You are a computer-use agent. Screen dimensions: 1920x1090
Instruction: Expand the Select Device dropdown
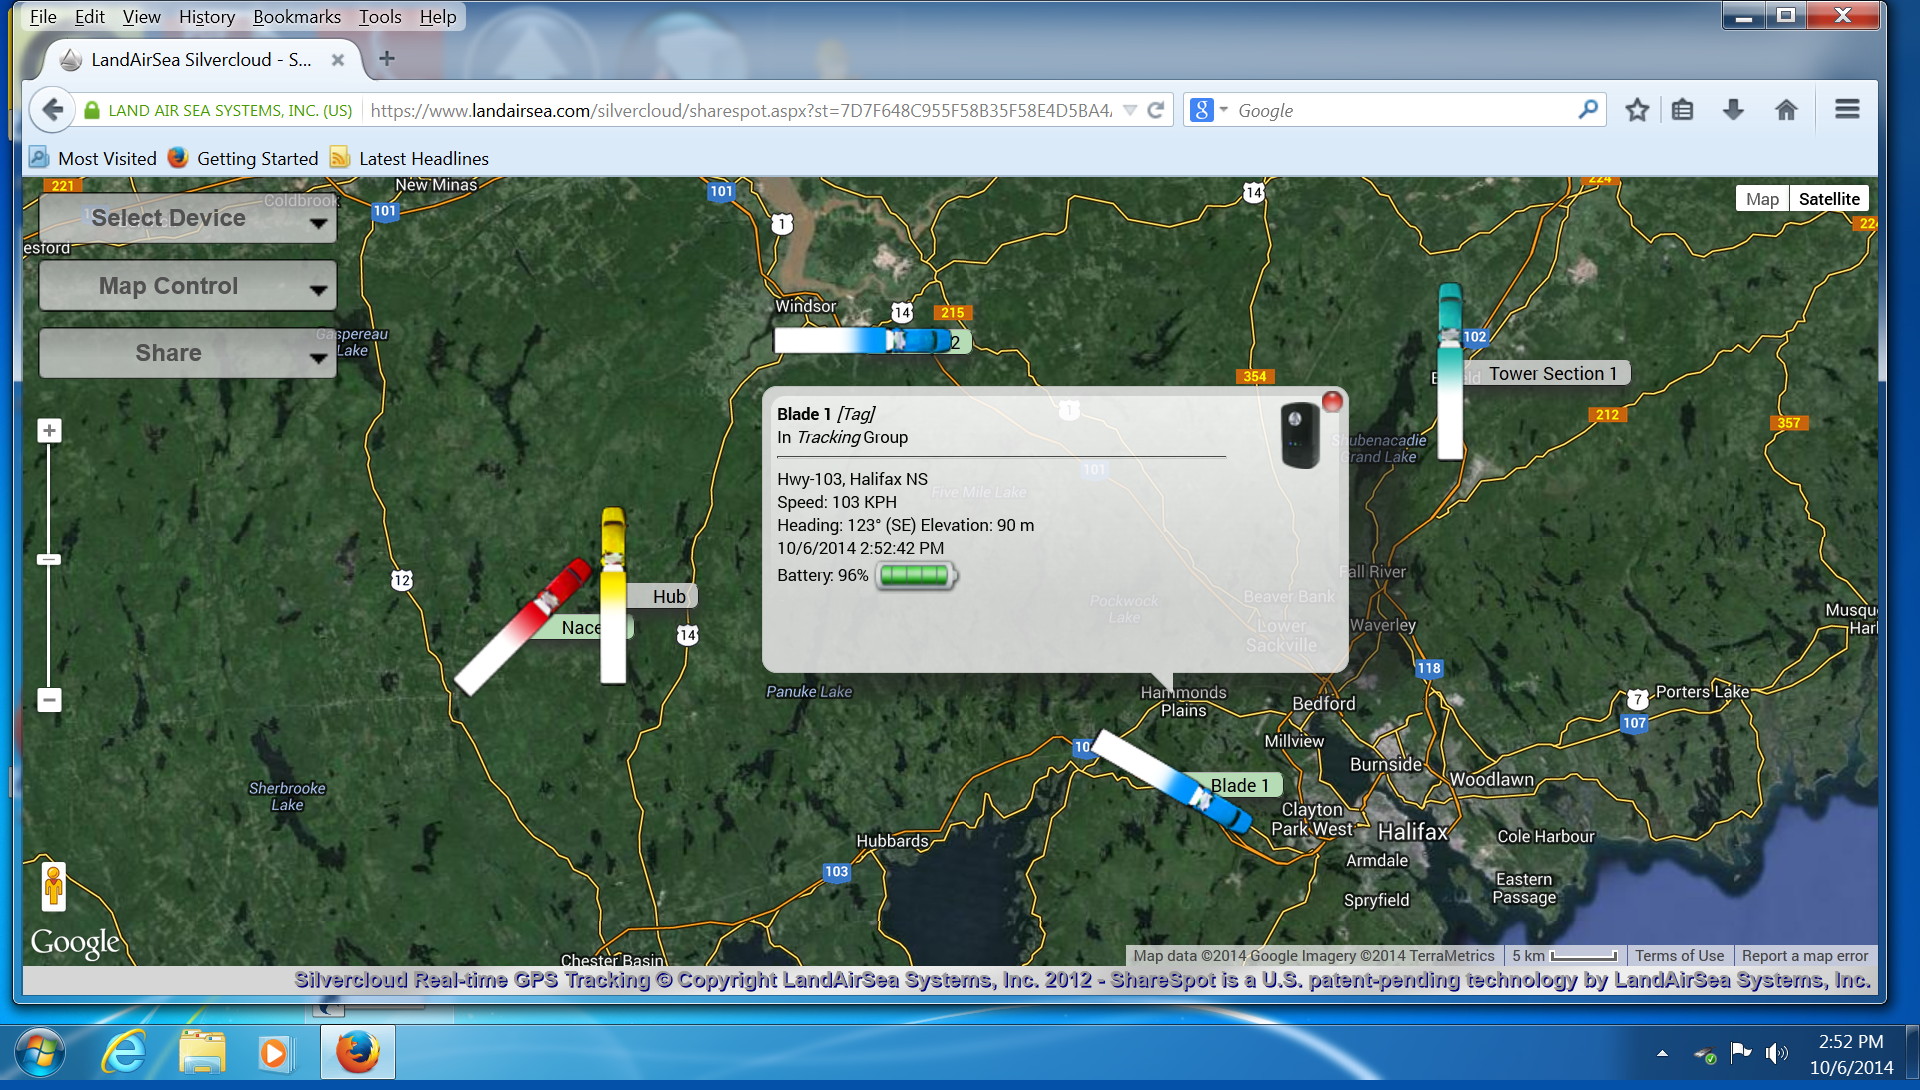[x=187, y=218]
